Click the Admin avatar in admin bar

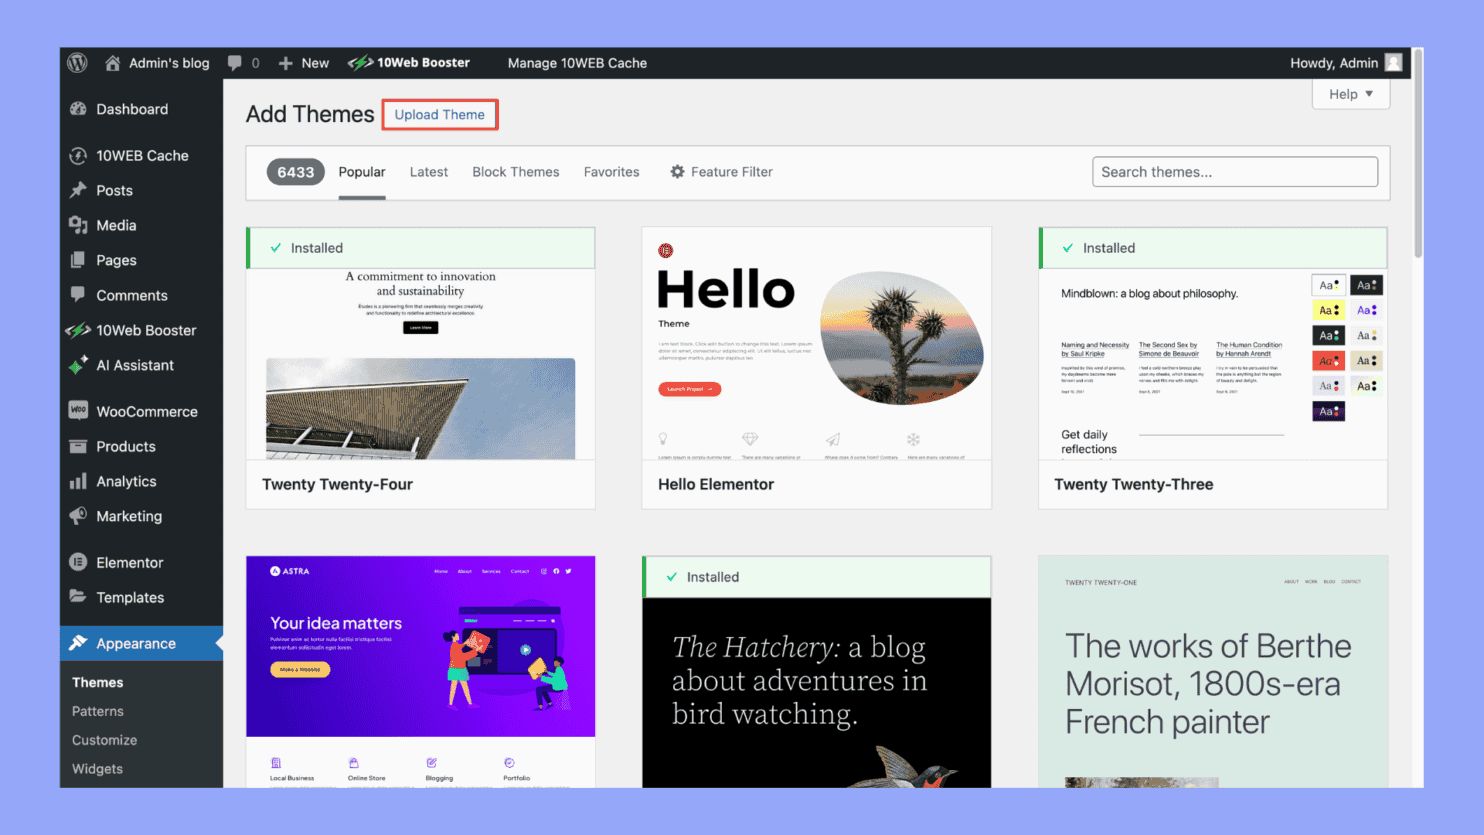point(1393,63)
